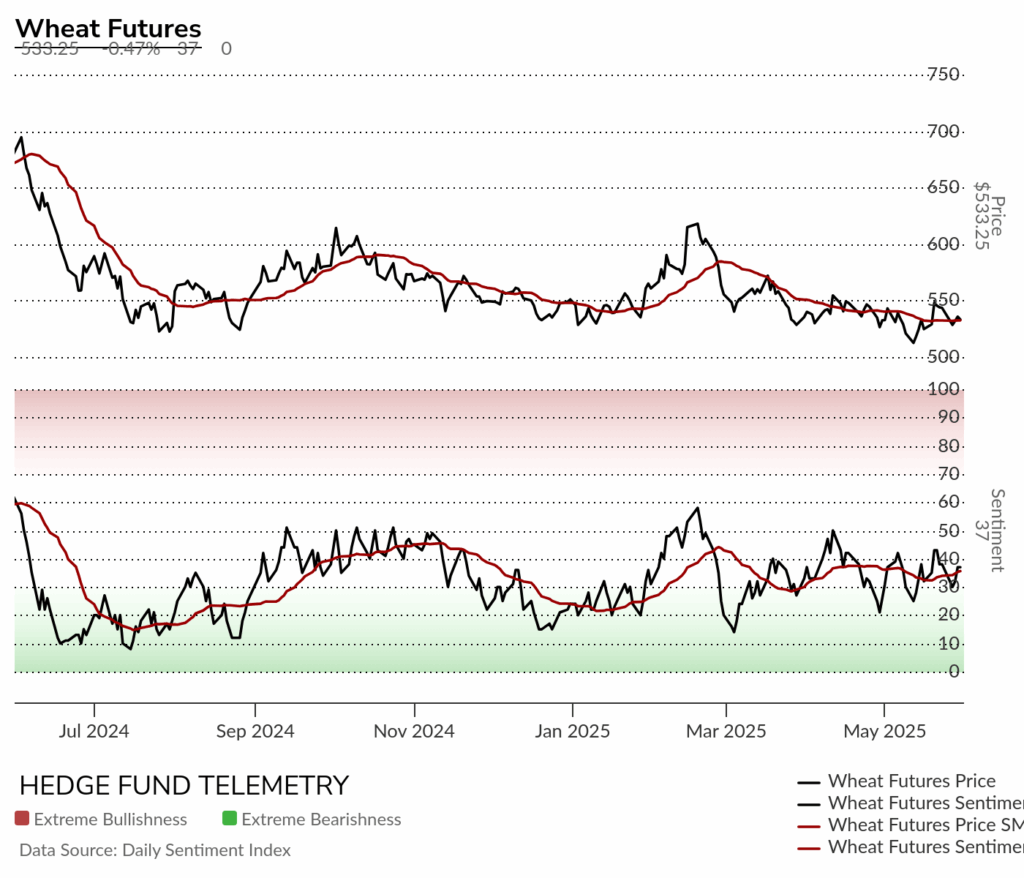Click the Nov 2024 axis marker
The height and width of the screenshot is (878, 1024).
pos(414,730)
